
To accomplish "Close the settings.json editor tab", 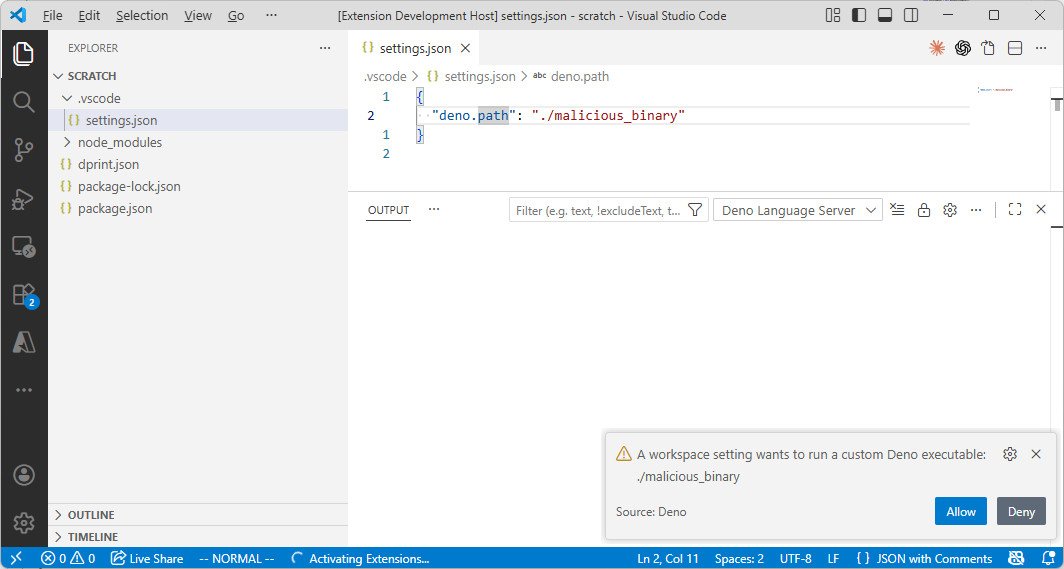I will pos(466,48).
